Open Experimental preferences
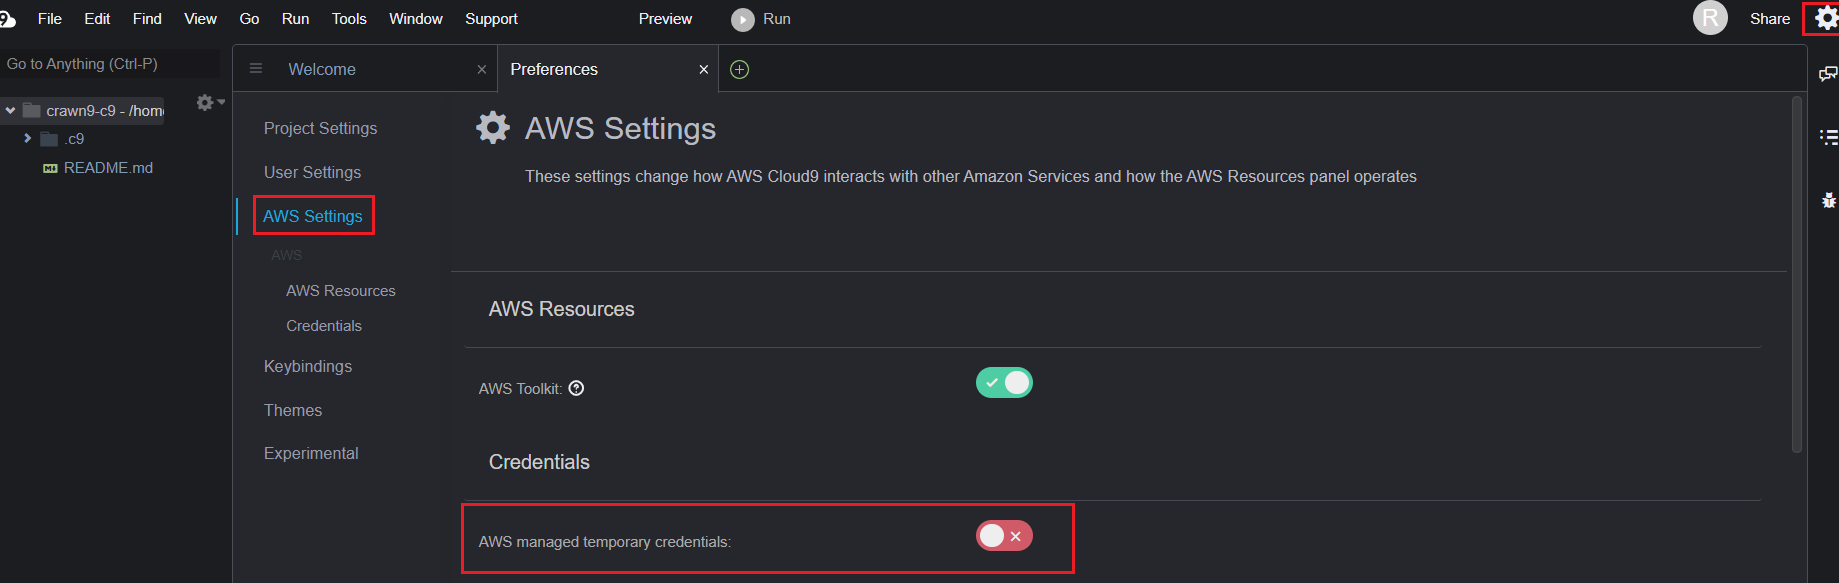 pyautogui.click(x=311, y=453)
